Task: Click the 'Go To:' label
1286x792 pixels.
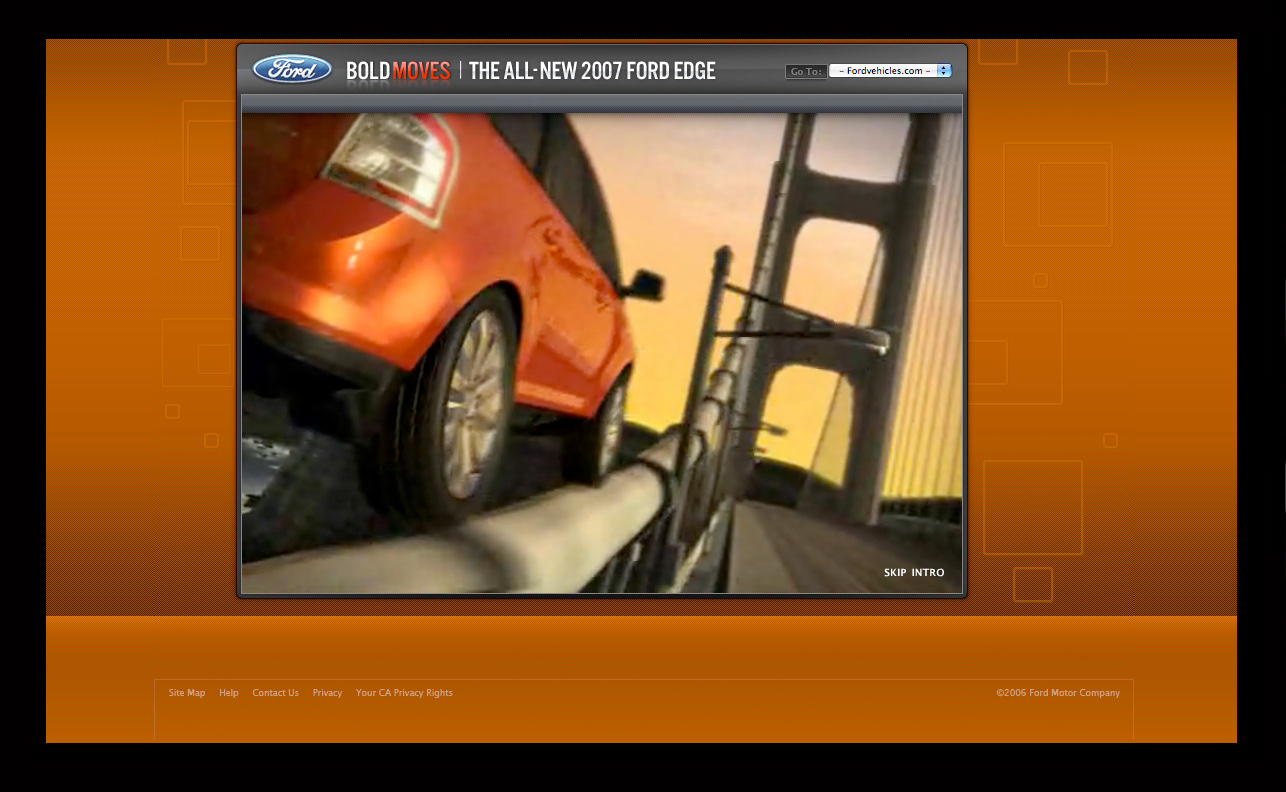Action: pos(806,71)
